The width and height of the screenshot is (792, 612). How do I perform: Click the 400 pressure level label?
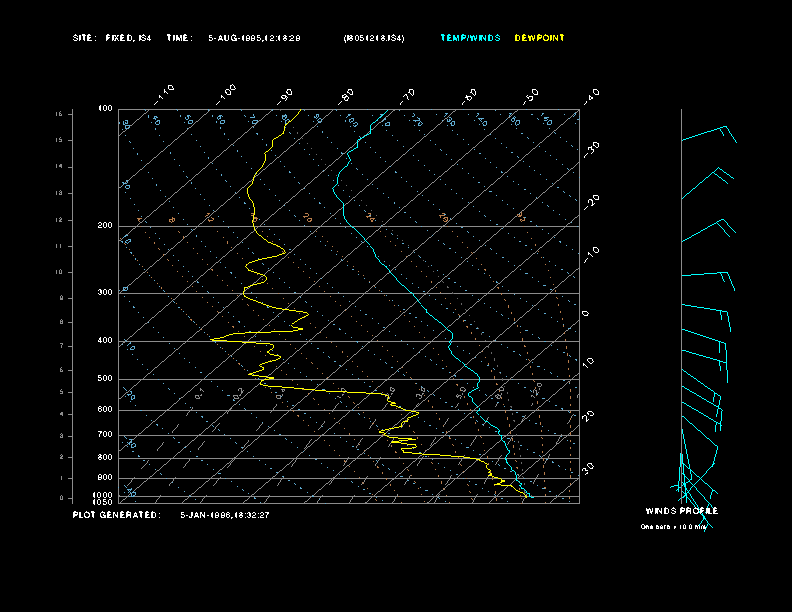[x=105, y=341]
